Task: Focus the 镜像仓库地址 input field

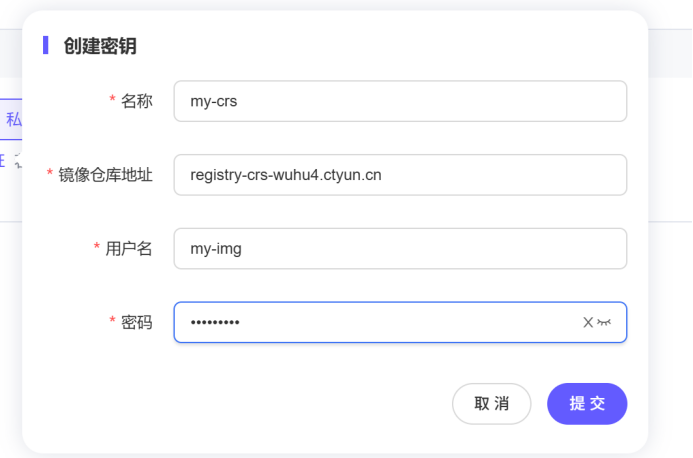Action: point(400,175)
